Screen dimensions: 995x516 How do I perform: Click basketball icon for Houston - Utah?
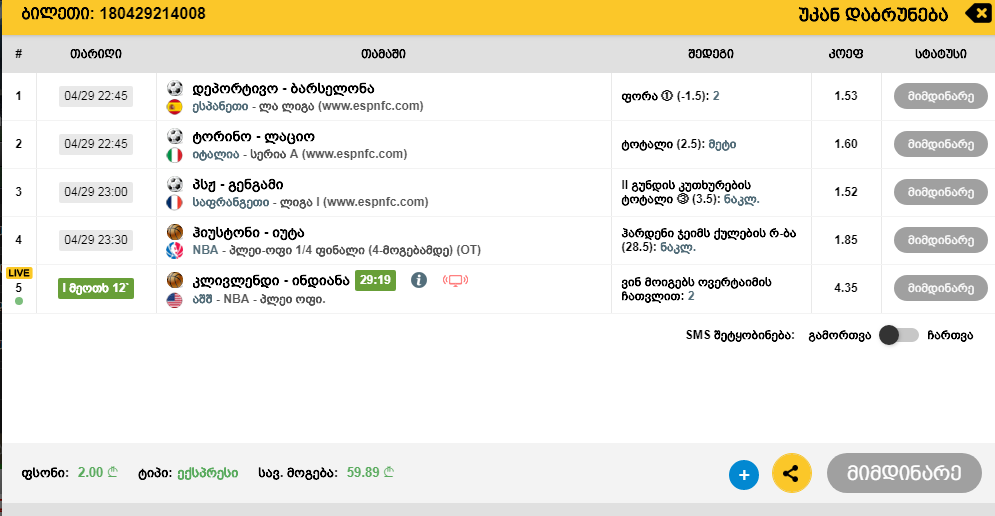pyautogui.click(x=175, y=232)
